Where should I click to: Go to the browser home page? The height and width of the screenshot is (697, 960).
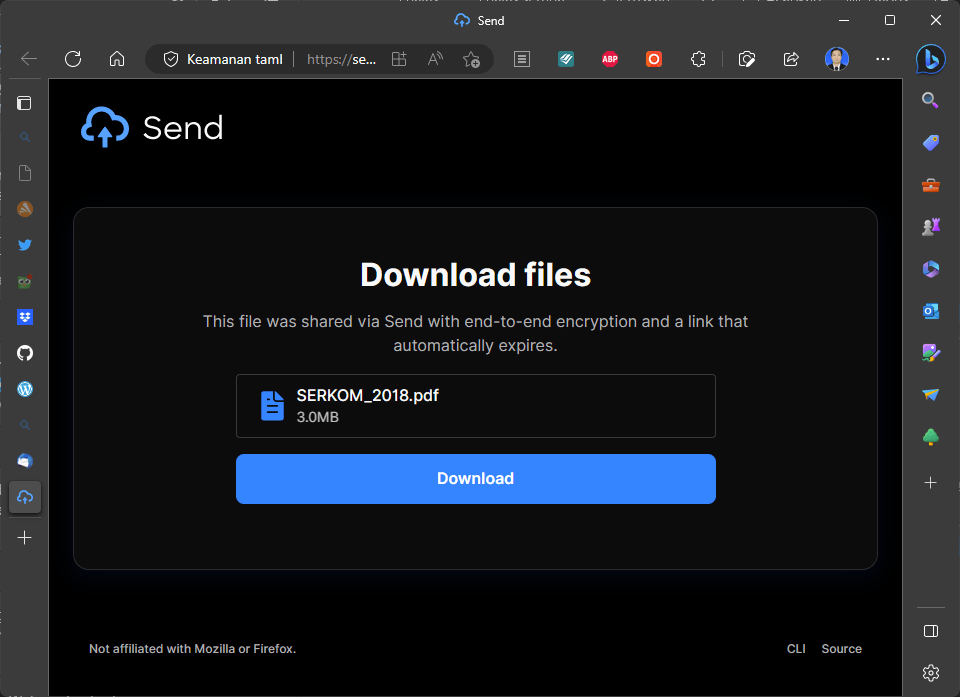point(117,59)
